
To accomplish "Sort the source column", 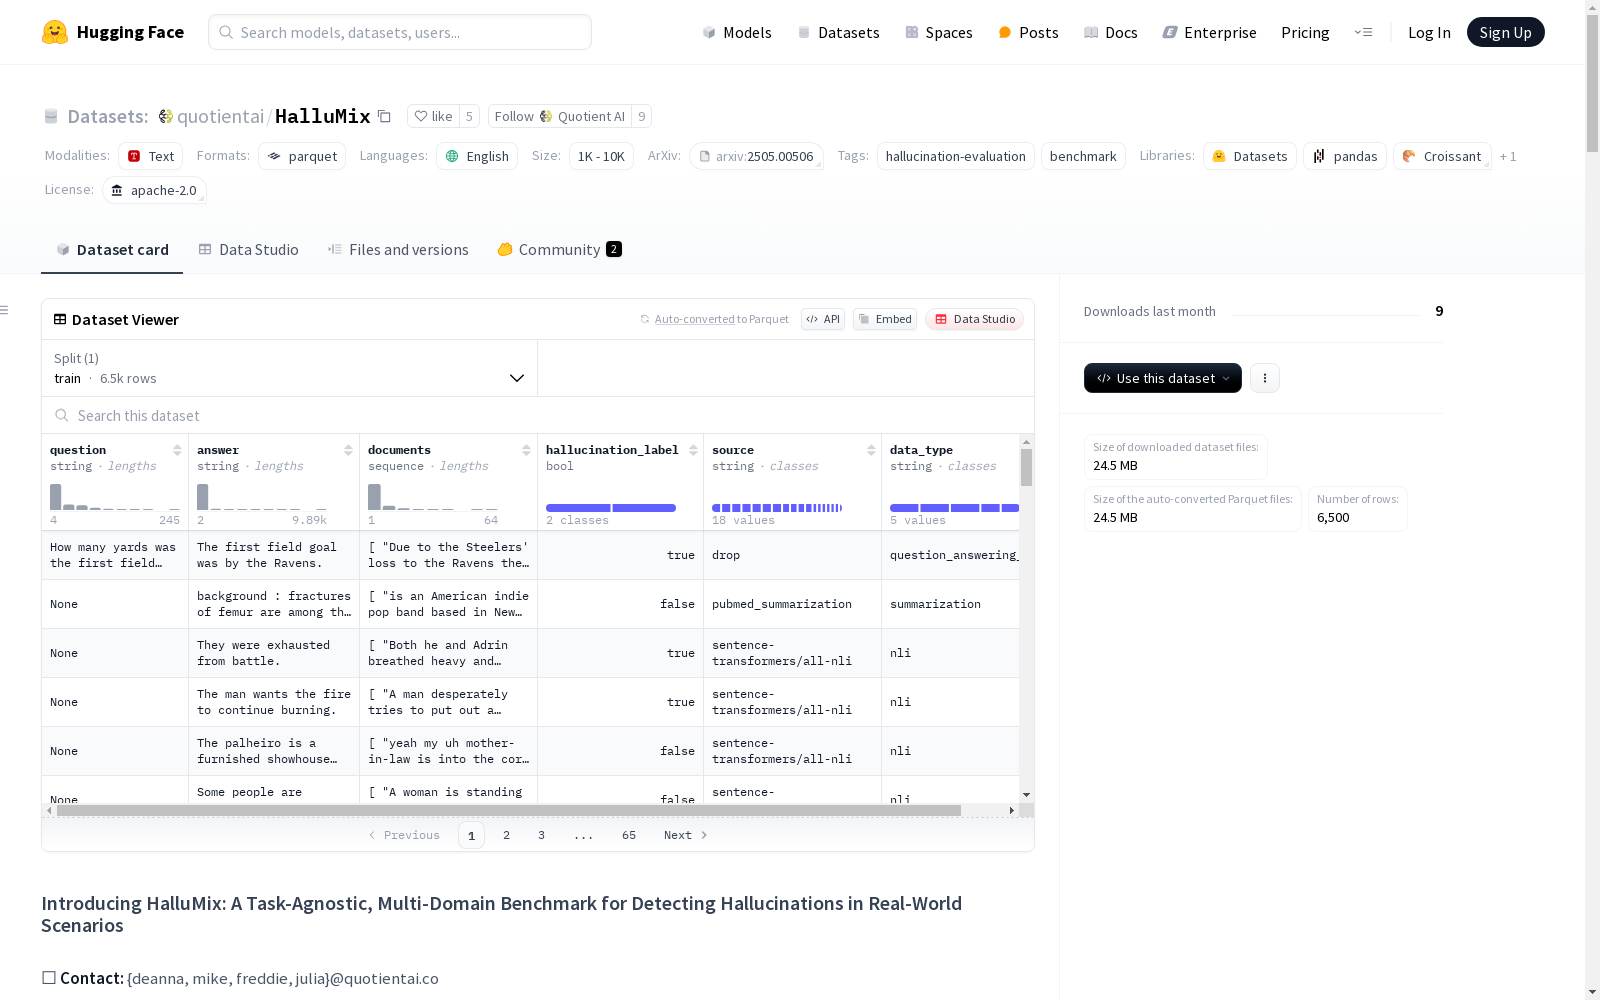I will click(871, 450).
